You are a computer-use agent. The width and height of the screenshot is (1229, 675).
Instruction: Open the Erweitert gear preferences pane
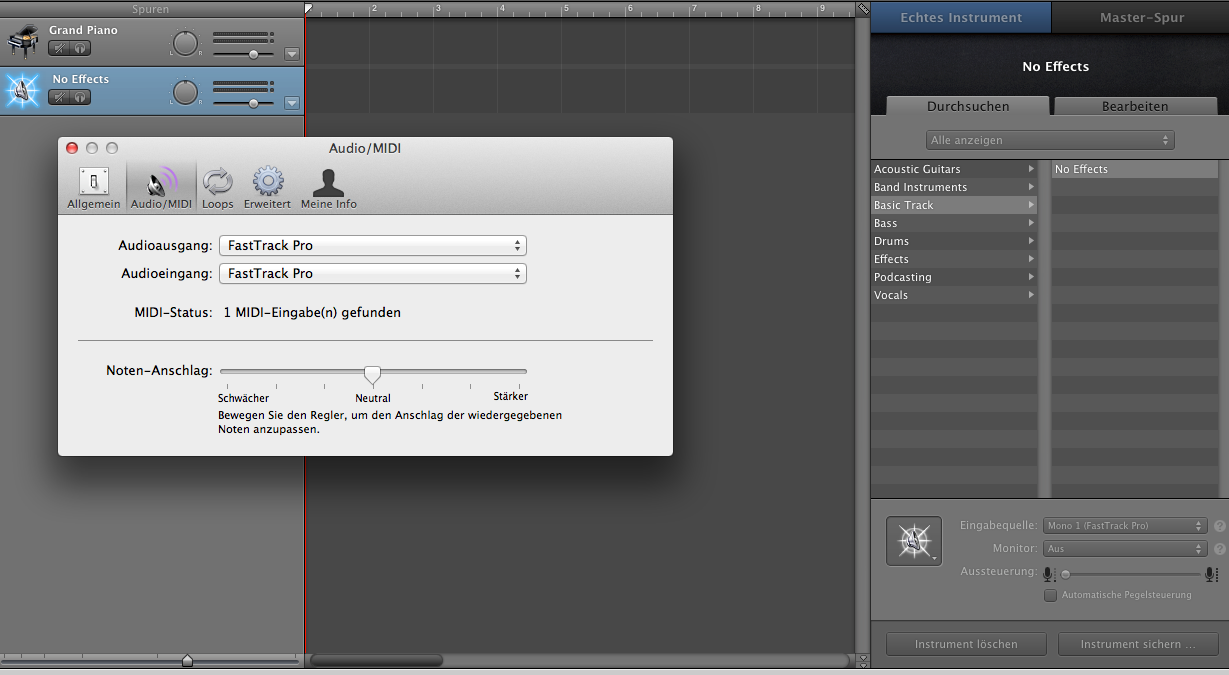tap(267, 187)
